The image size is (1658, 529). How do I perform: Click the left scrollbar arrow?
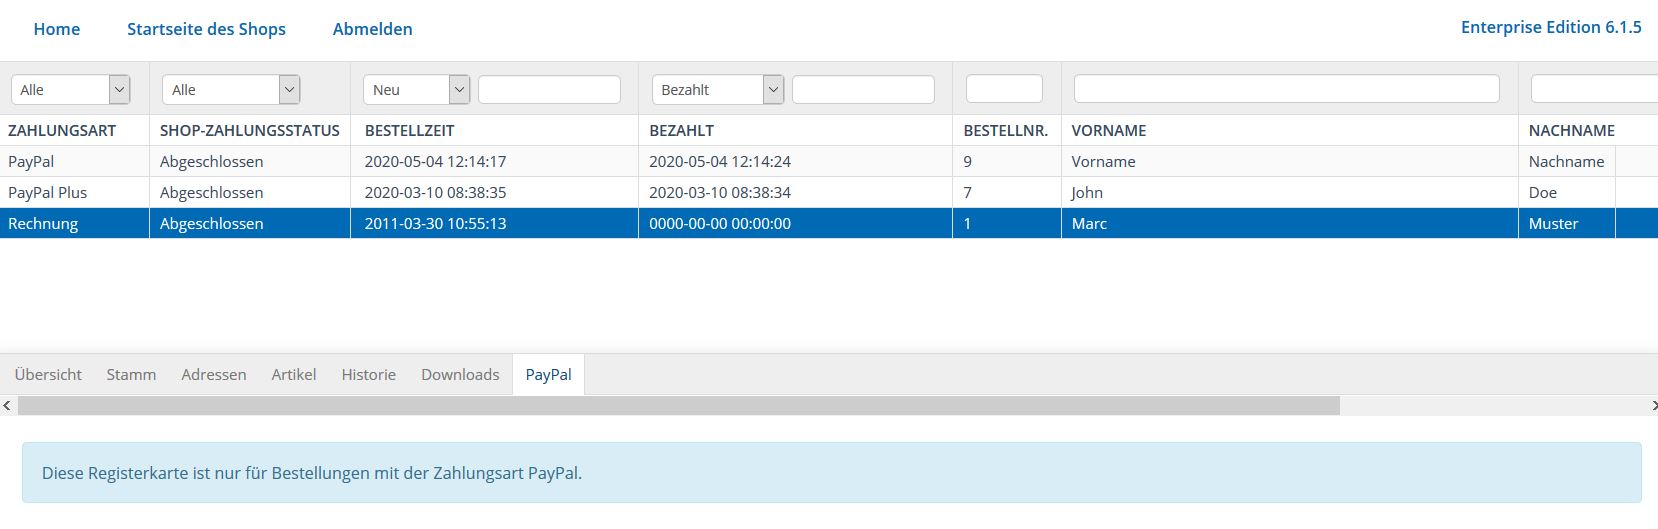(8, 405)
